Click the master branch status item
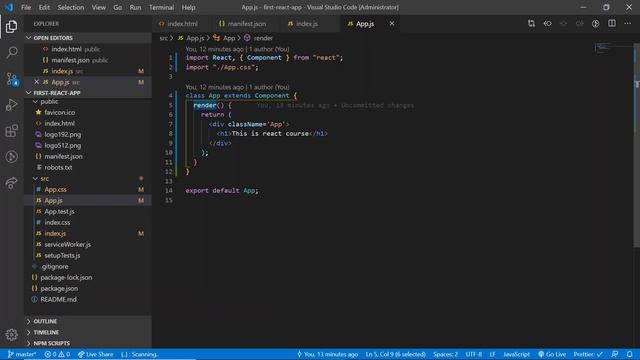 click(x=22, y=354)
